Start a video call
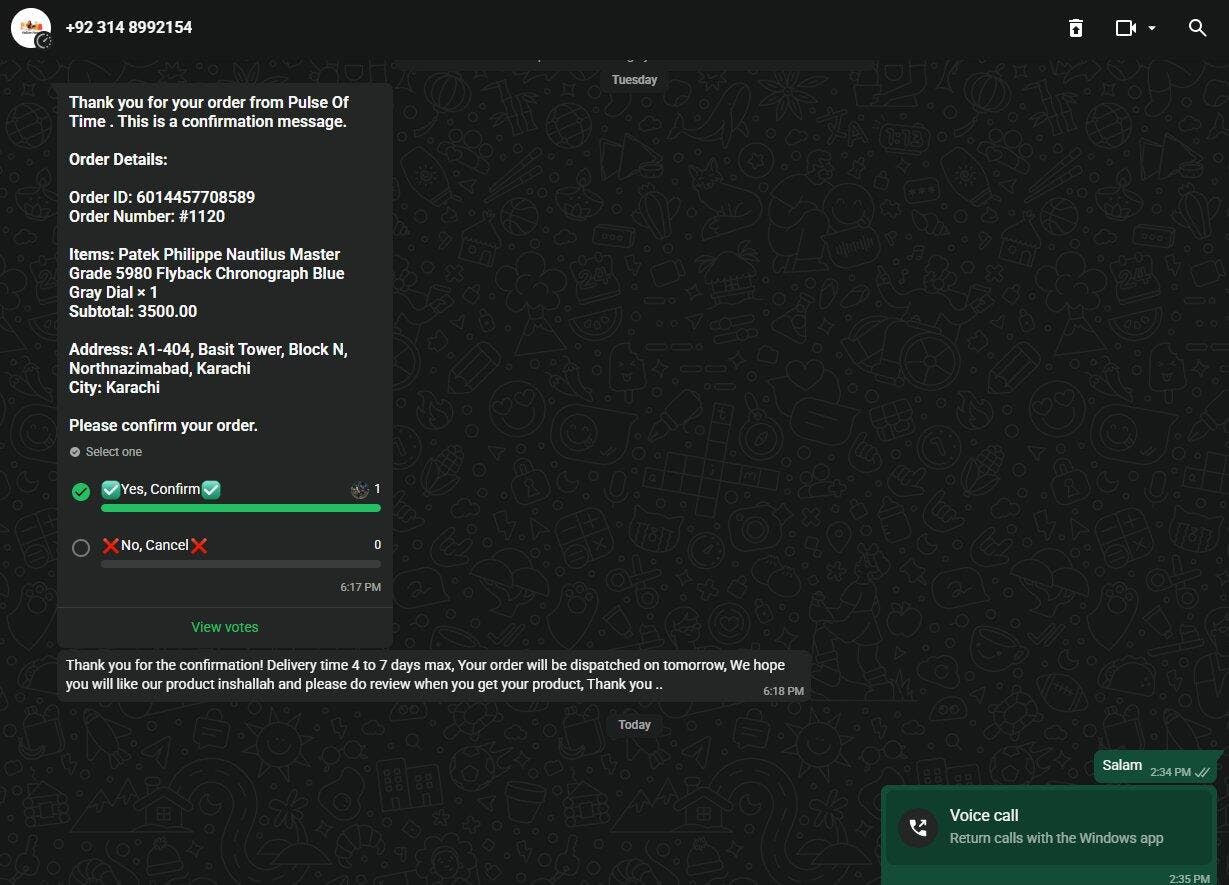Image resolution: width=1229 pixels, height=885 pixels. [1126, 28]
